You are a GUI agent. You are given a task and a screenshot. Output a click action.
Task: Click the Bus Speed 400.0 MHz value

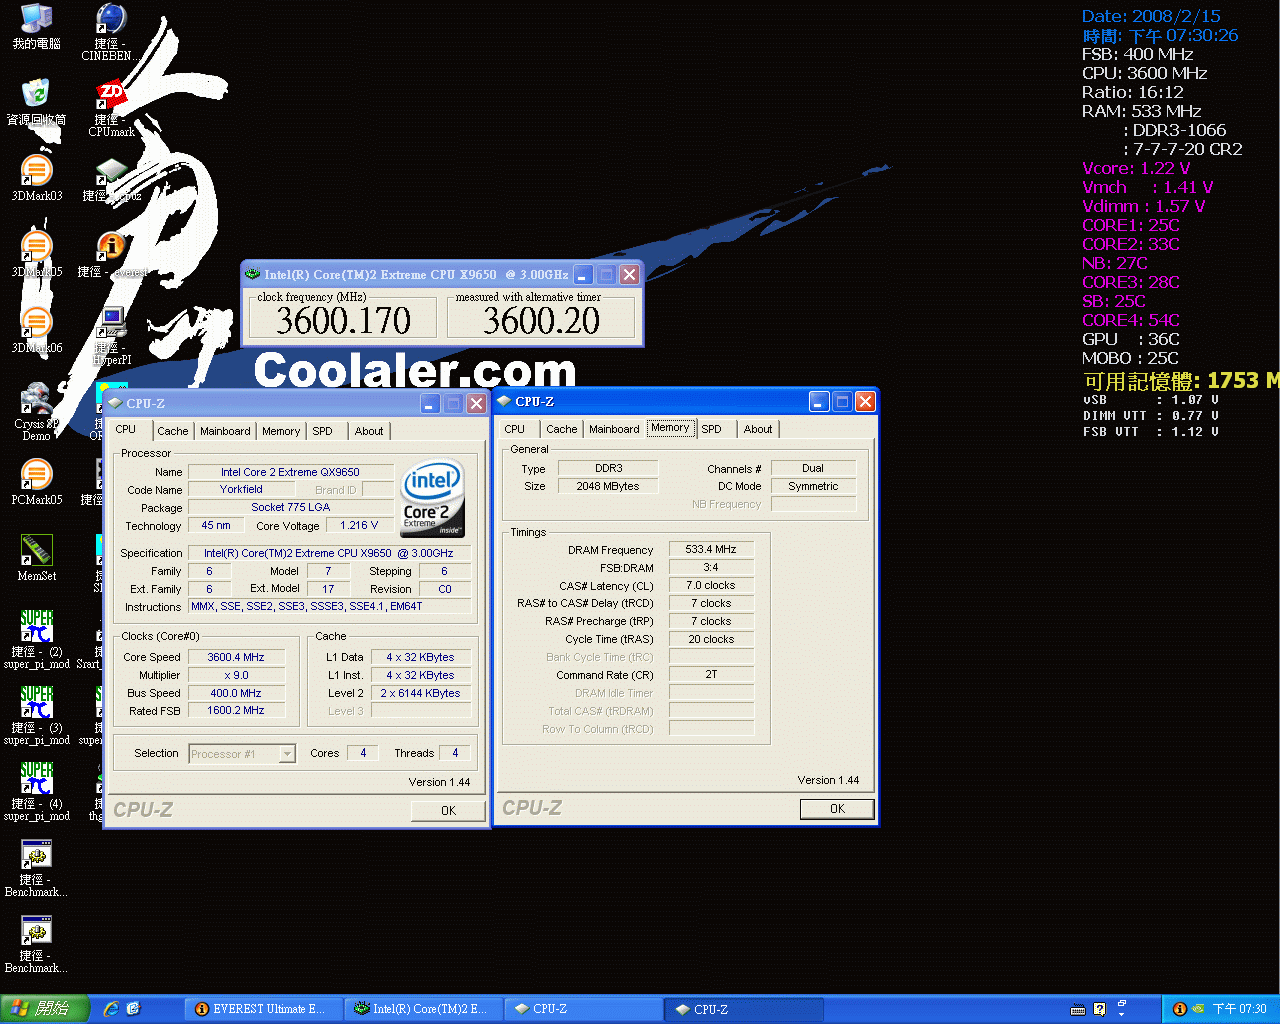tap(236, 693)
